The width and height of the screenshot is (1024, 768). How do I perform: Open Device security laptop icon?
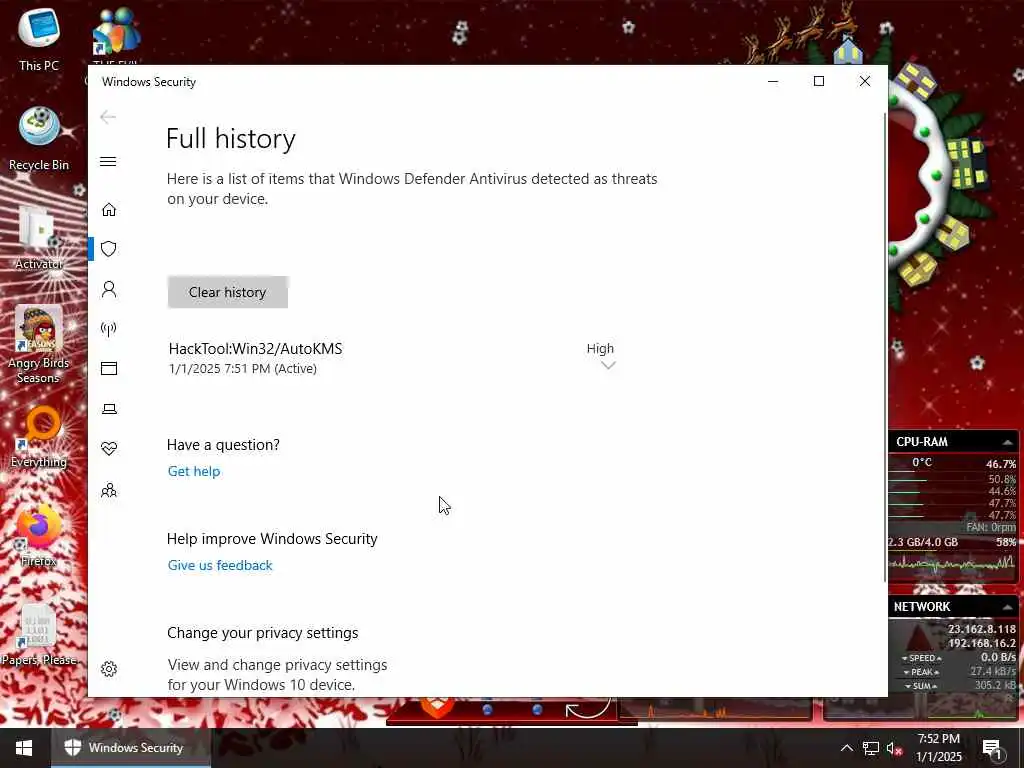[x=109, y=409]
